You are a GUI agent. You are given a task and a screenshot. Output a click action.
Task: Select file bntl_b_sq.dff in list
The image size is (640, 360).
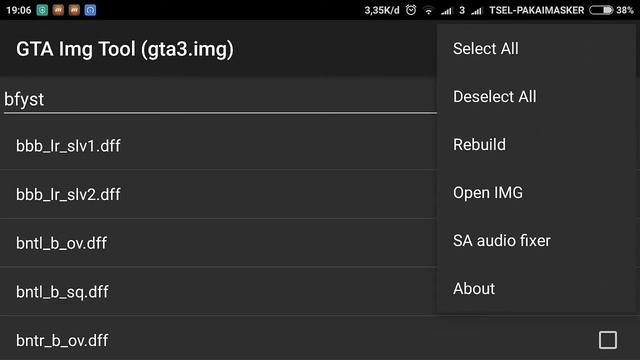coord(218,291)
